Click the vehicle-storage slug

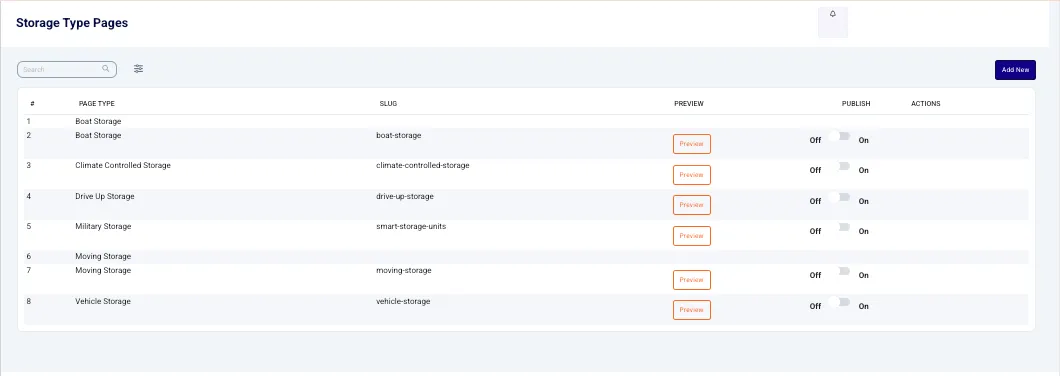click(x=403, y=301)
